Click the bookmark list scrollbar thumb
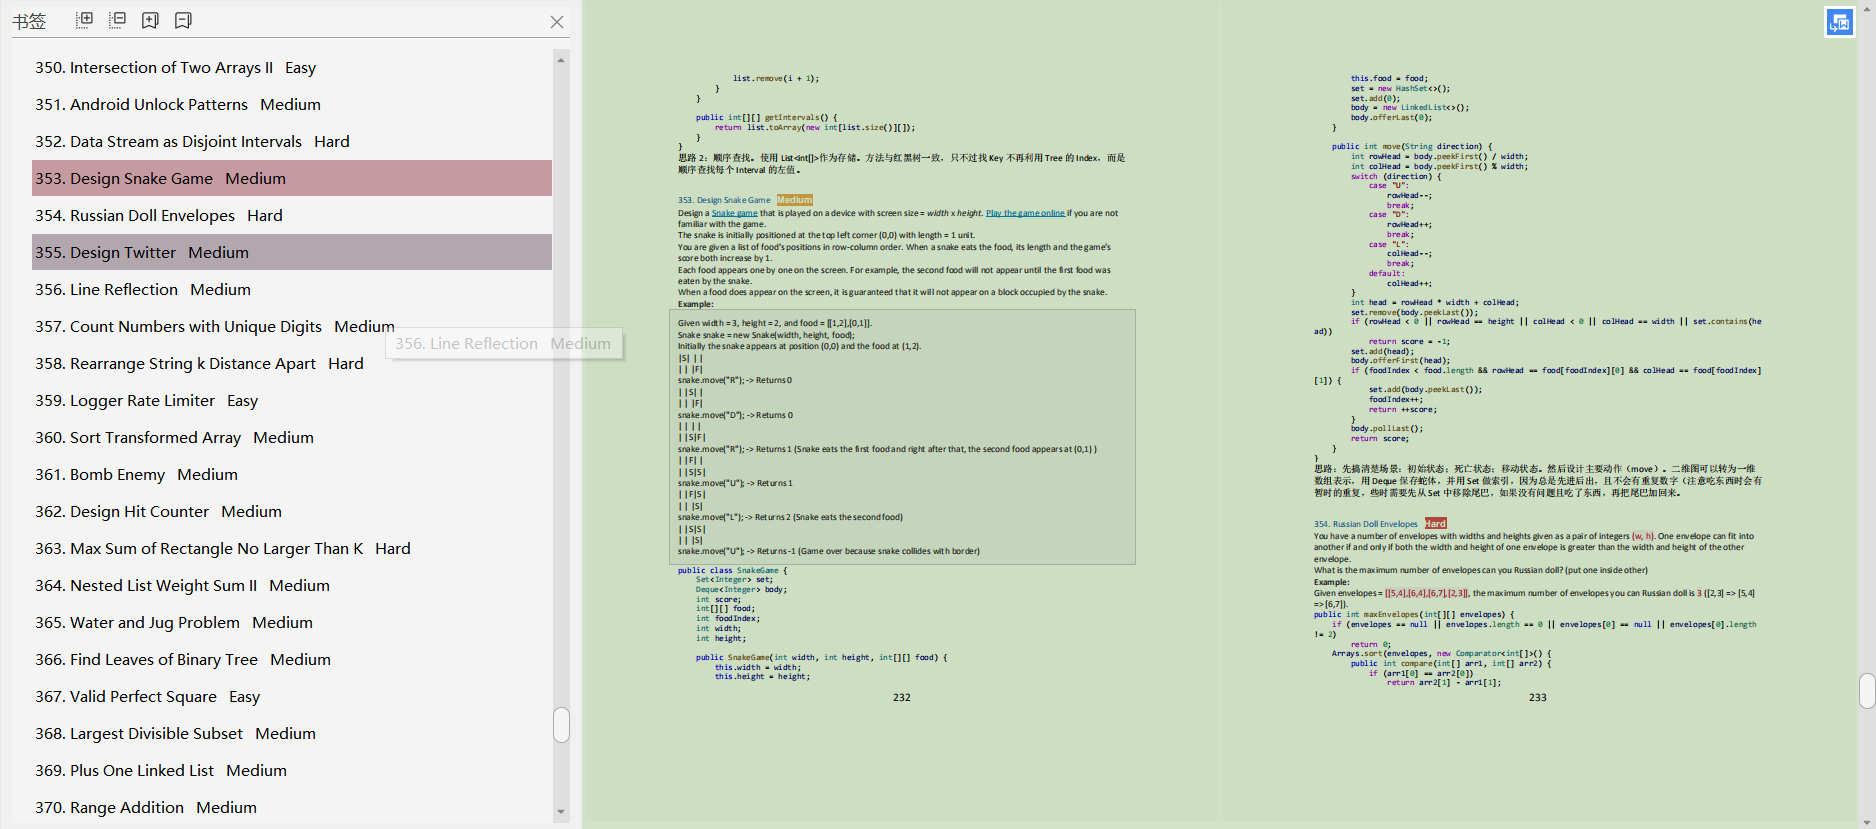Image resolution: width=1876 pixels, height=829 pixels. click(562, 725)
